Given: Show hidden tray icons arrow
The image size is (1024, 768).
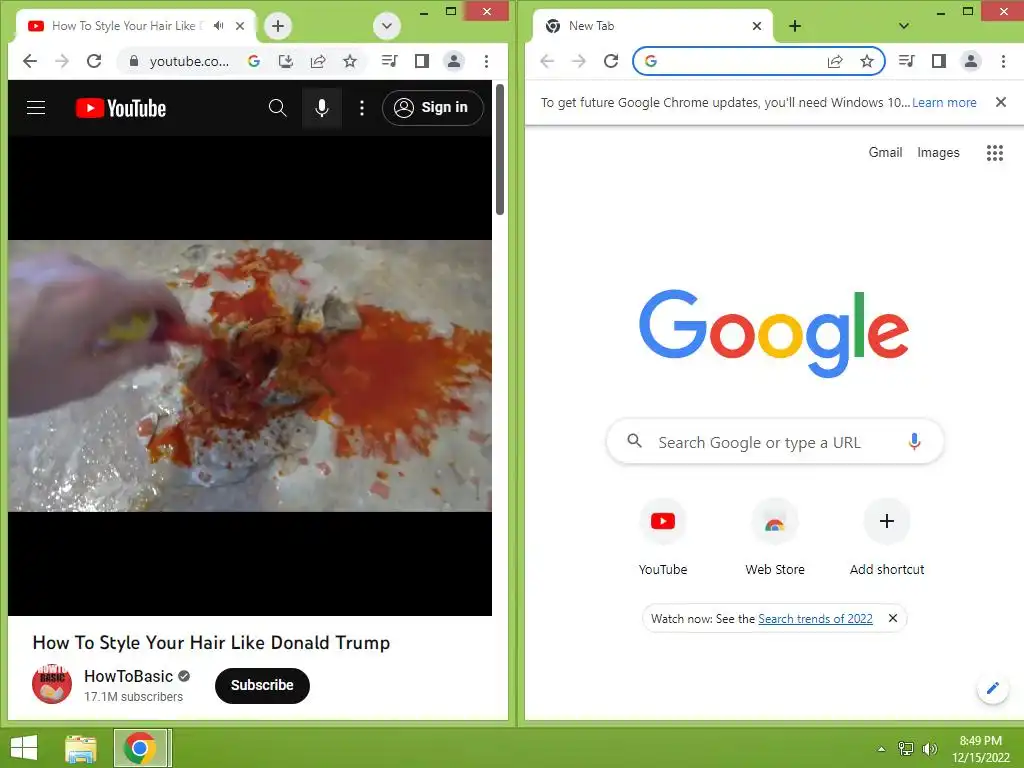Looking at the screenshot, I should [882, 749].
